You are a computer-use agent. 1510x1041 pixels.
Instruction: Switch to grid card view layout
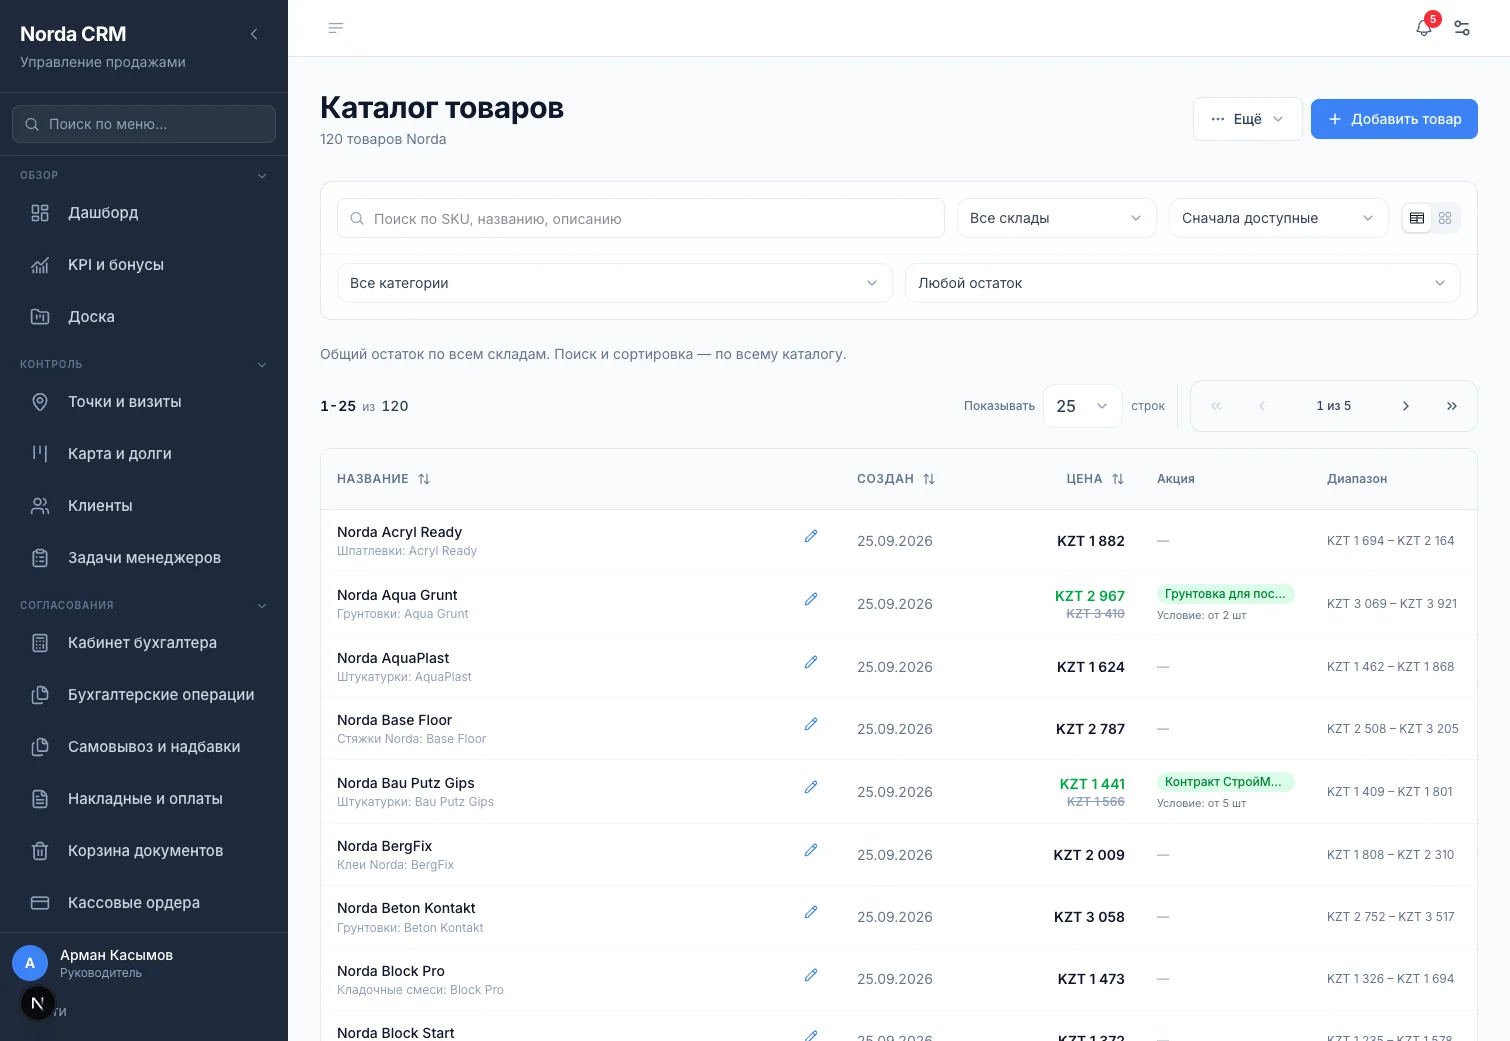pos(1445,218)
